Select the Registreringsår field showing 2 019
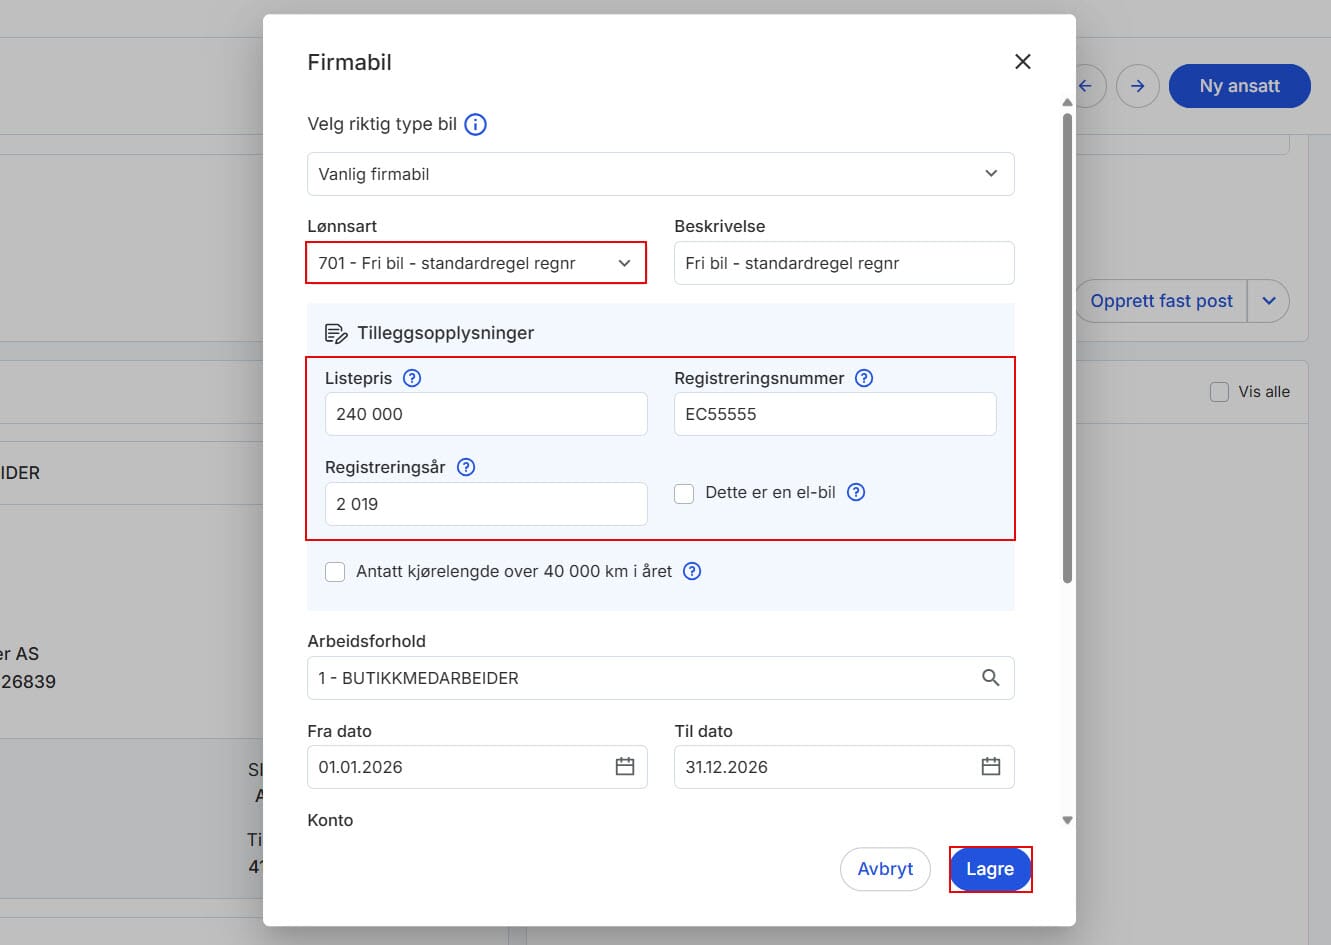This screenshot has width=1331, height=945. click(486, 504)
